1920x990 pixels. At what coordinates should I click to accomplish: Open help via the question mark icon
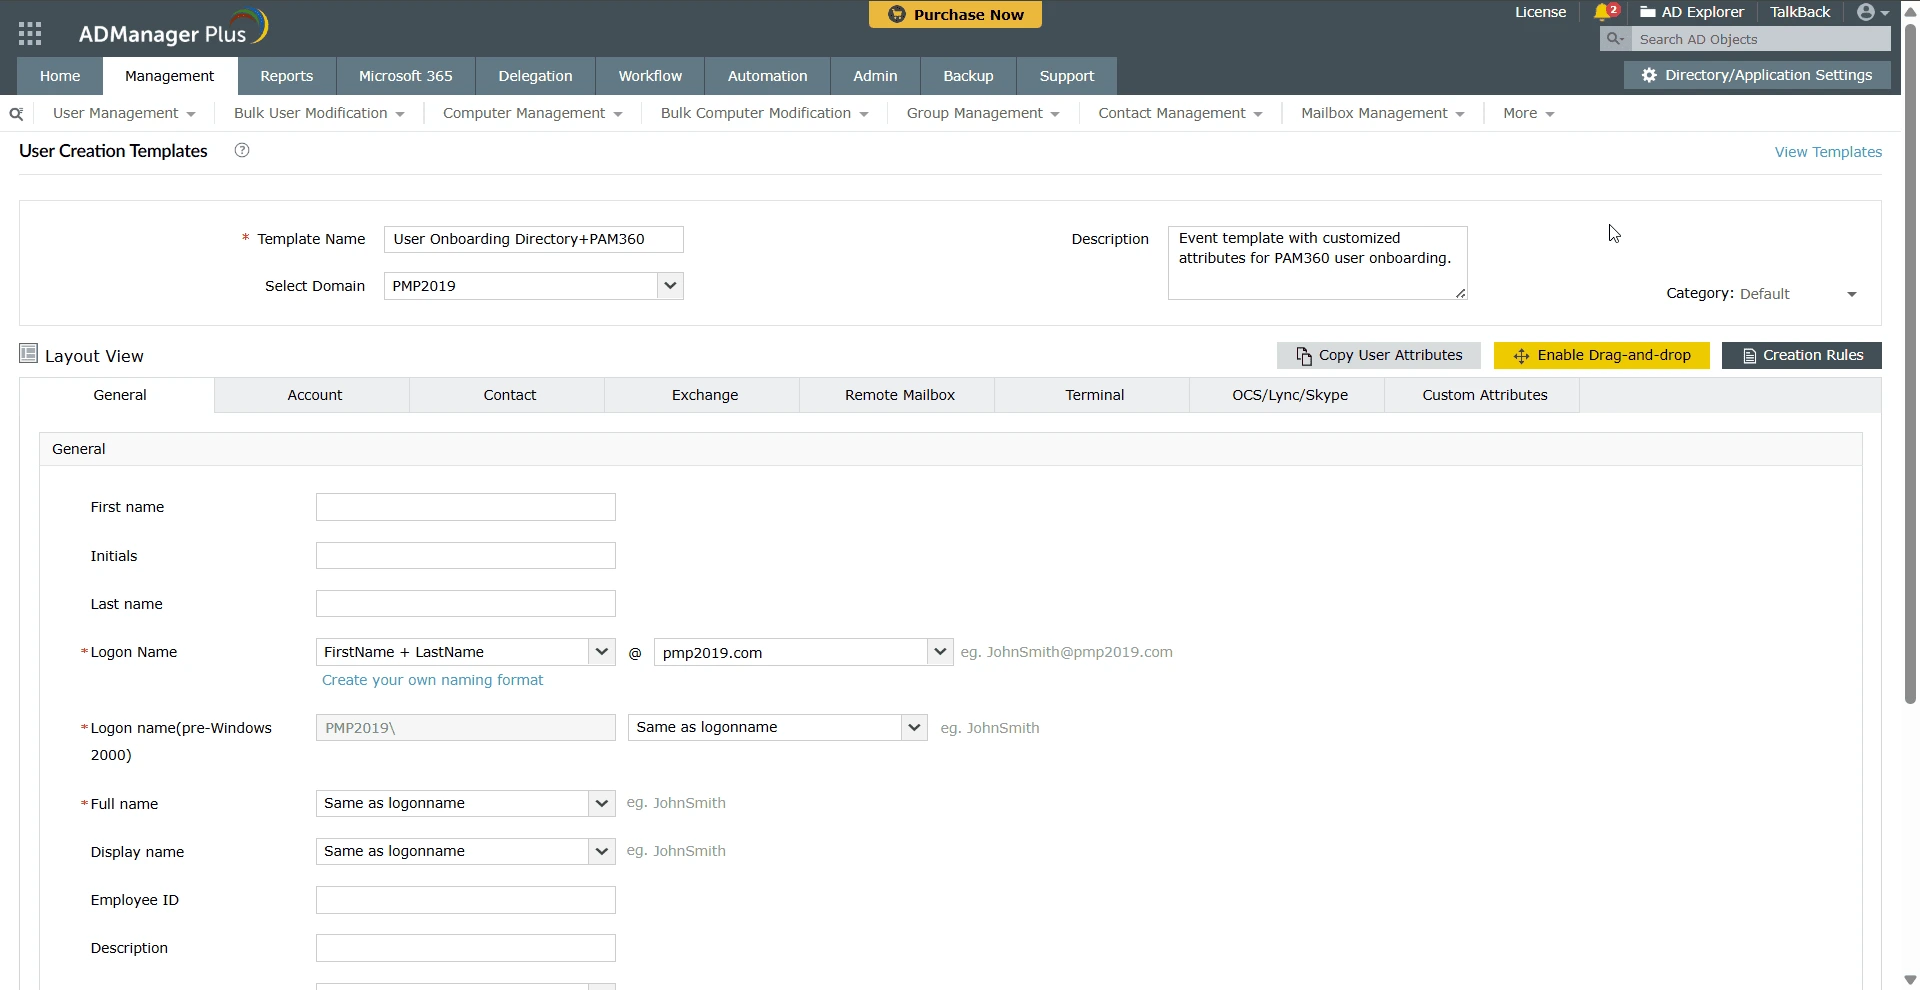[240, 150]
